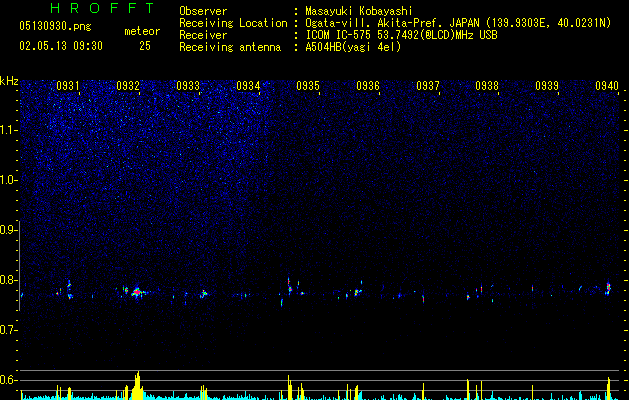This screenshot has width=629, height=400.
Task: Click the bright meteor echo near 0932
Action: click(137, 292)
